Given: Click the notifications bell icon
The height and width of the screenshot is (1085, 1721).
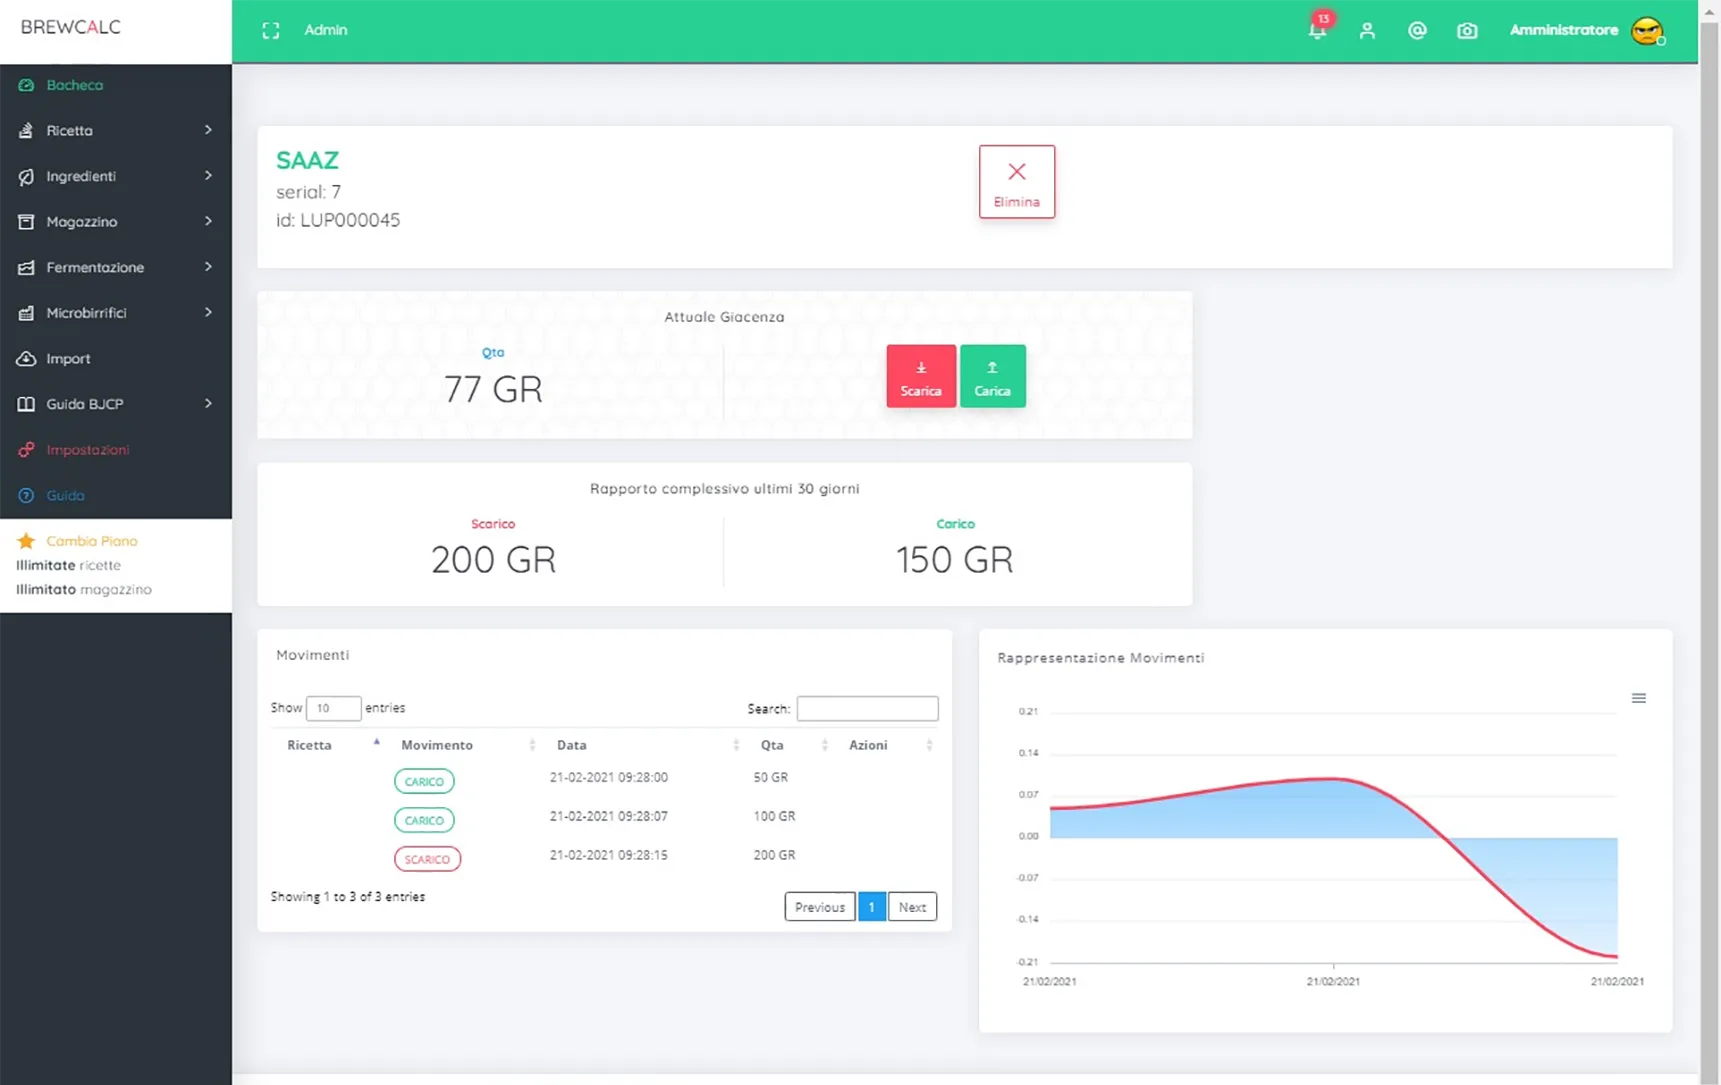Looking at the screenshot, I should coord(1317,30).
